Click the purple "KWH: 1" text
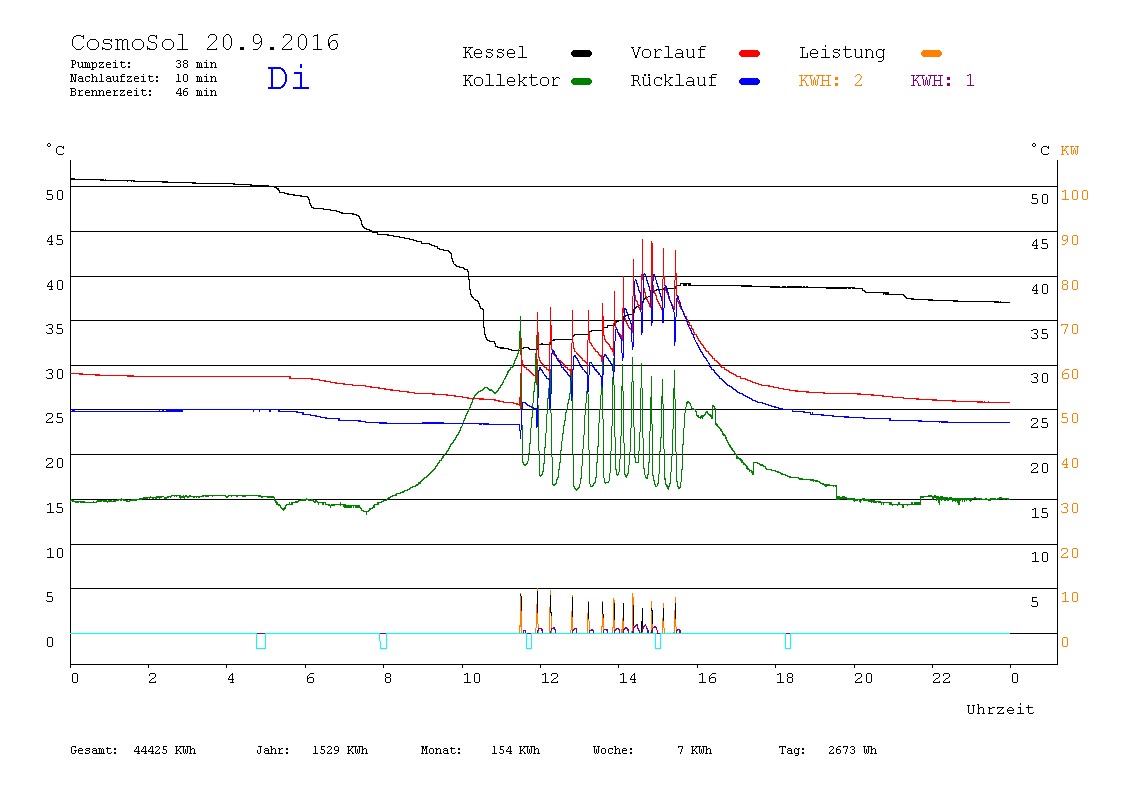Viewport: 1148px width, 812px height. tap(943, 81)
